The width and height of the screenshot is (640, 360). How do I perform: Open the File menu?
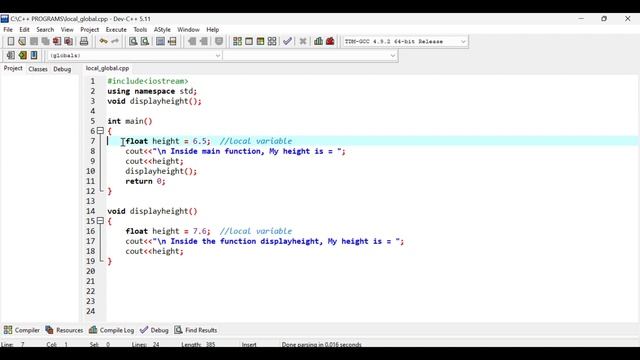pyautogui.click(x=8, y=29)
